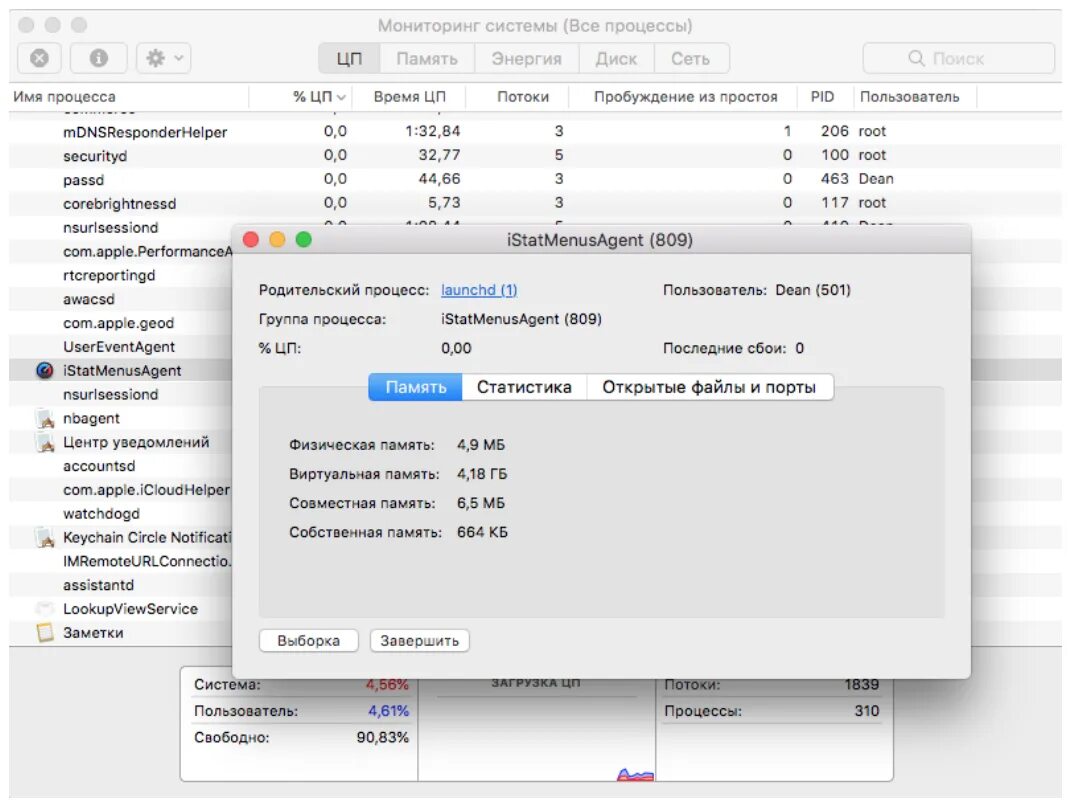Switch to the Диск tab
This screenshot has height=806, width=1070.
tap(616, 59)
